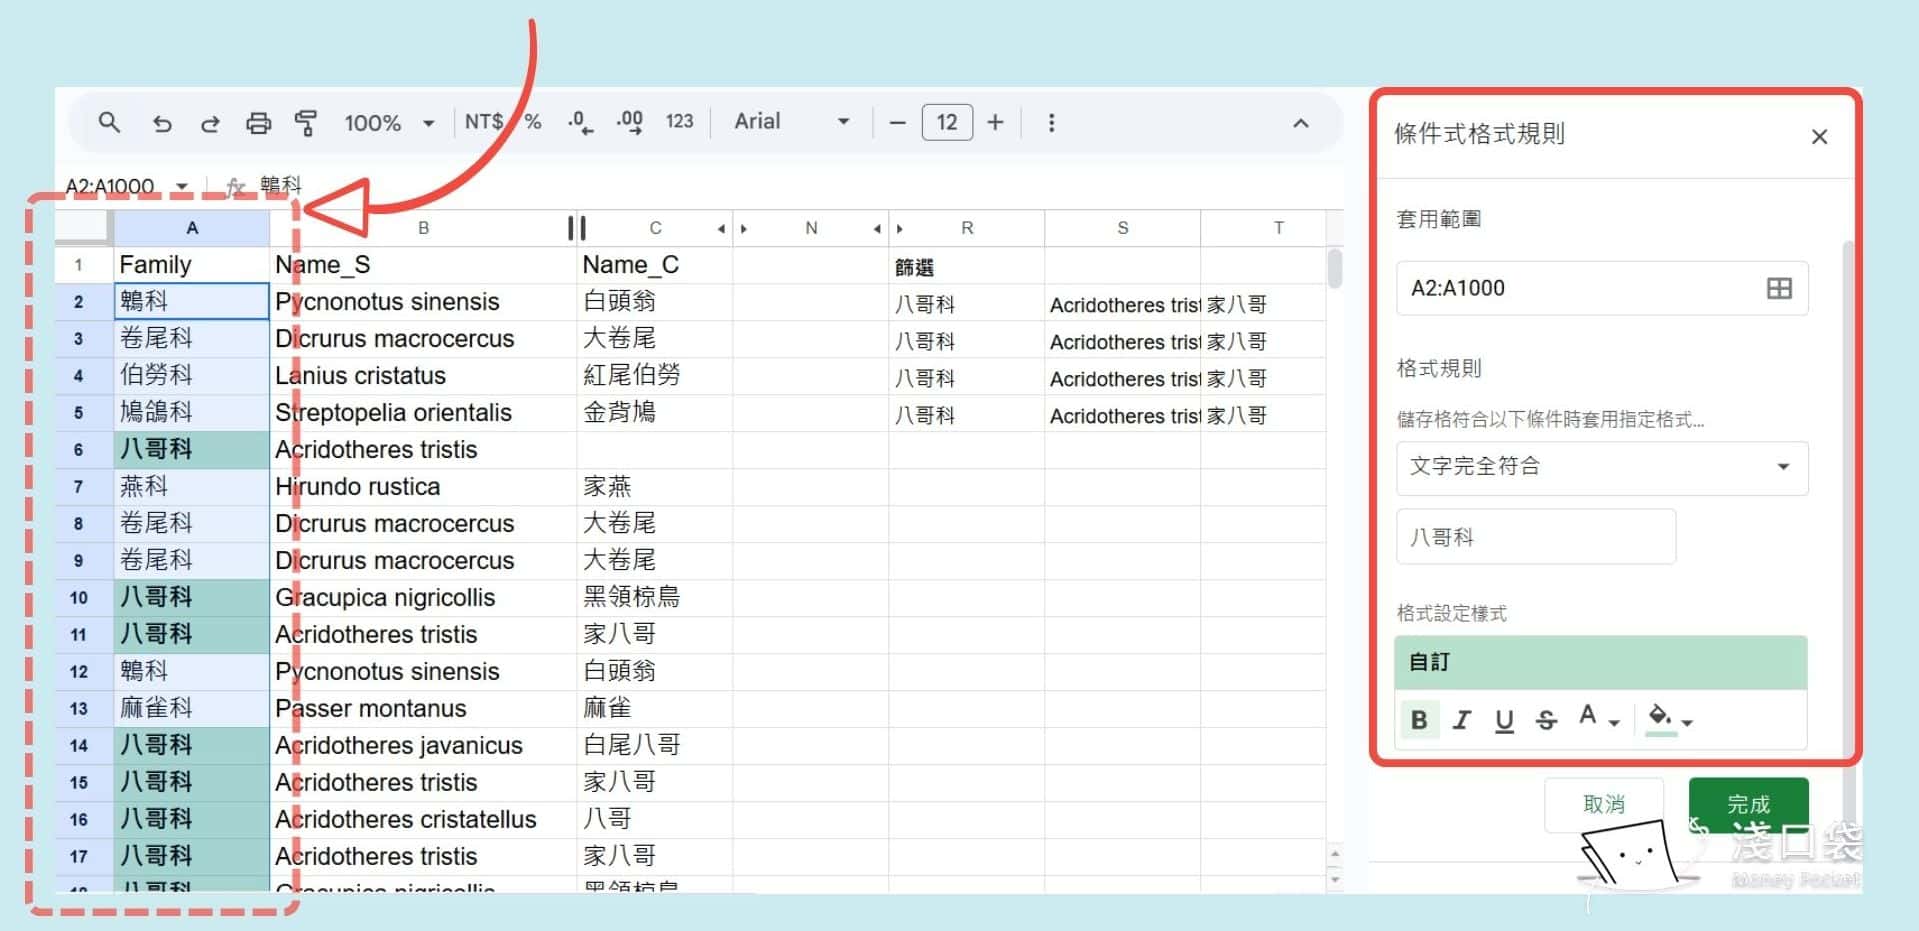The image size is (1919, 931).
Task: Format selection as percent
Action: [530, 122]
